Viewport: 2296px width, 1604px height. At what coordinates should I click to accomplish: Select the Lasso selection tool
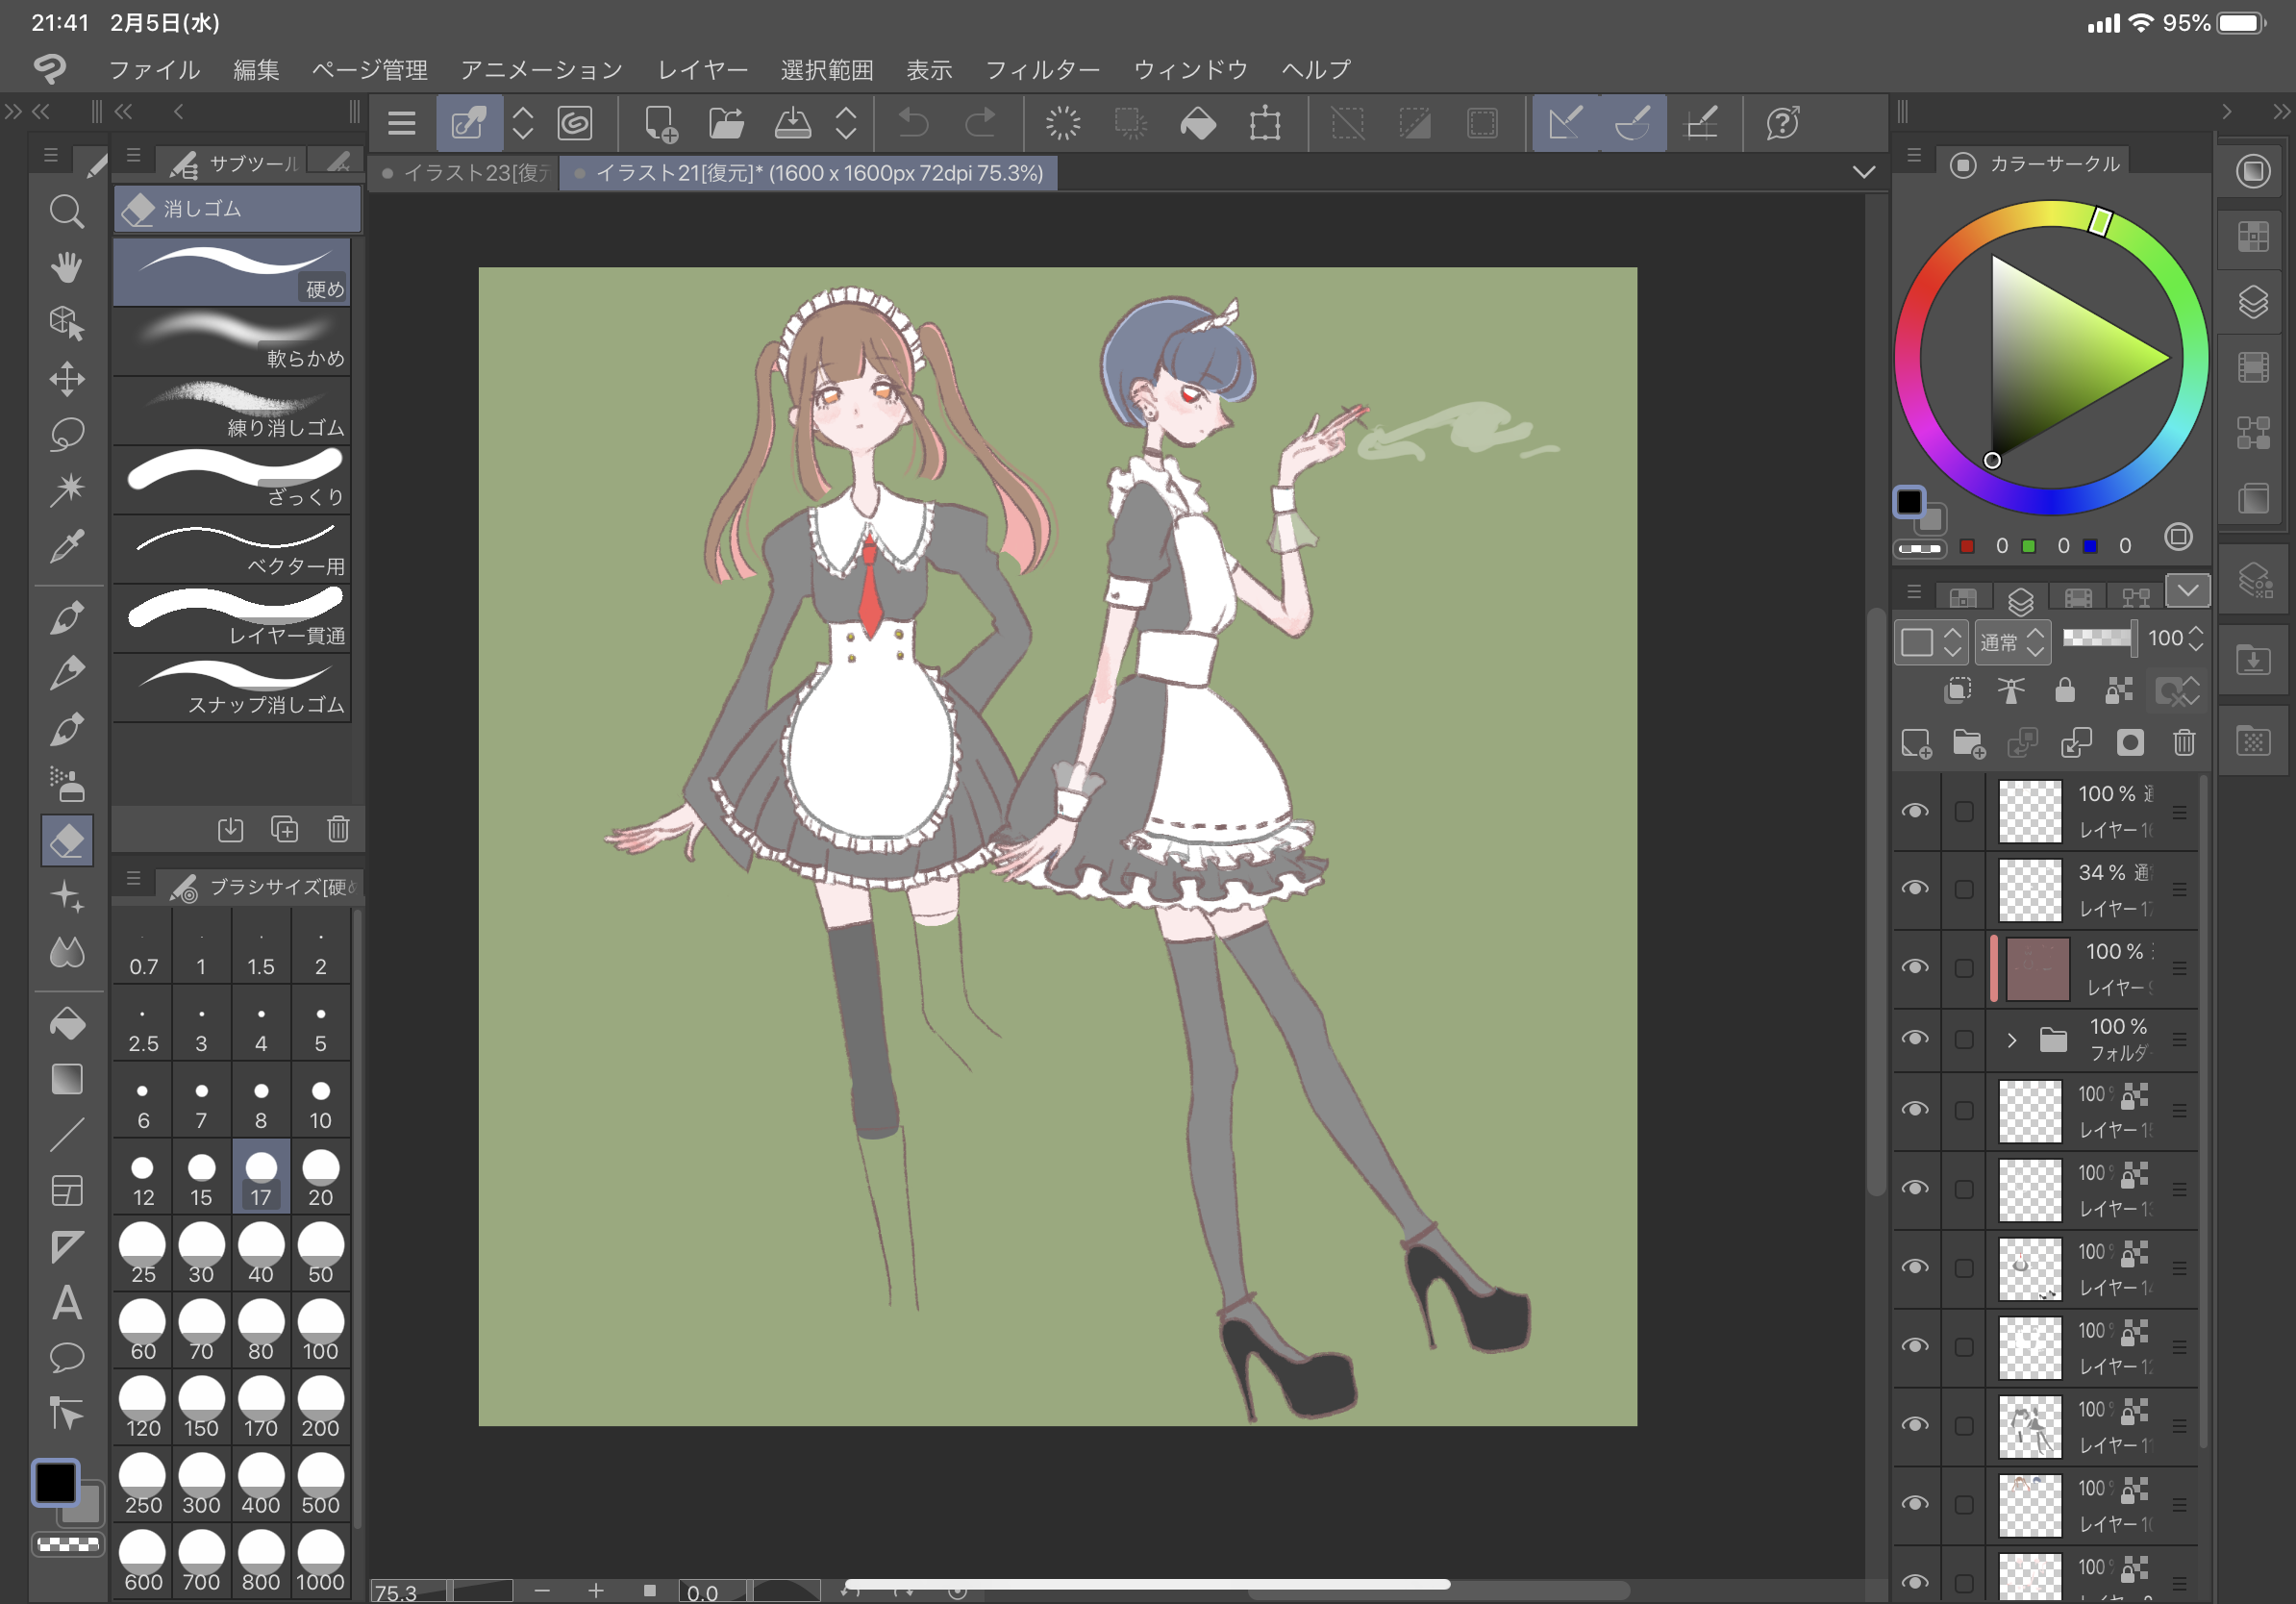coord(66,434)
